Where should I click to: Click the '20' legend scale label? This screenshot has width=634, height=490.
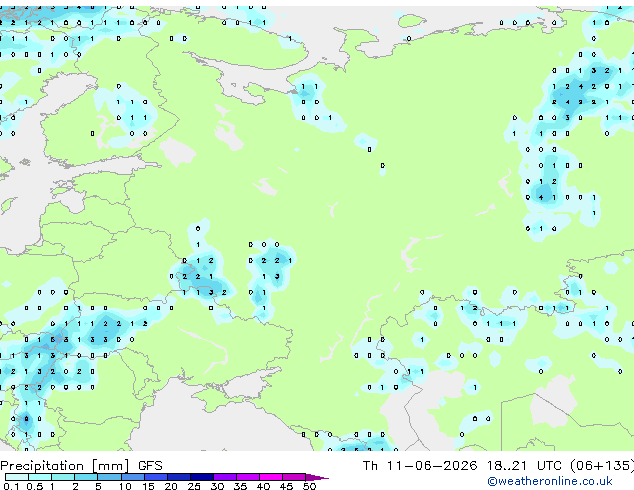coord(171,486)
